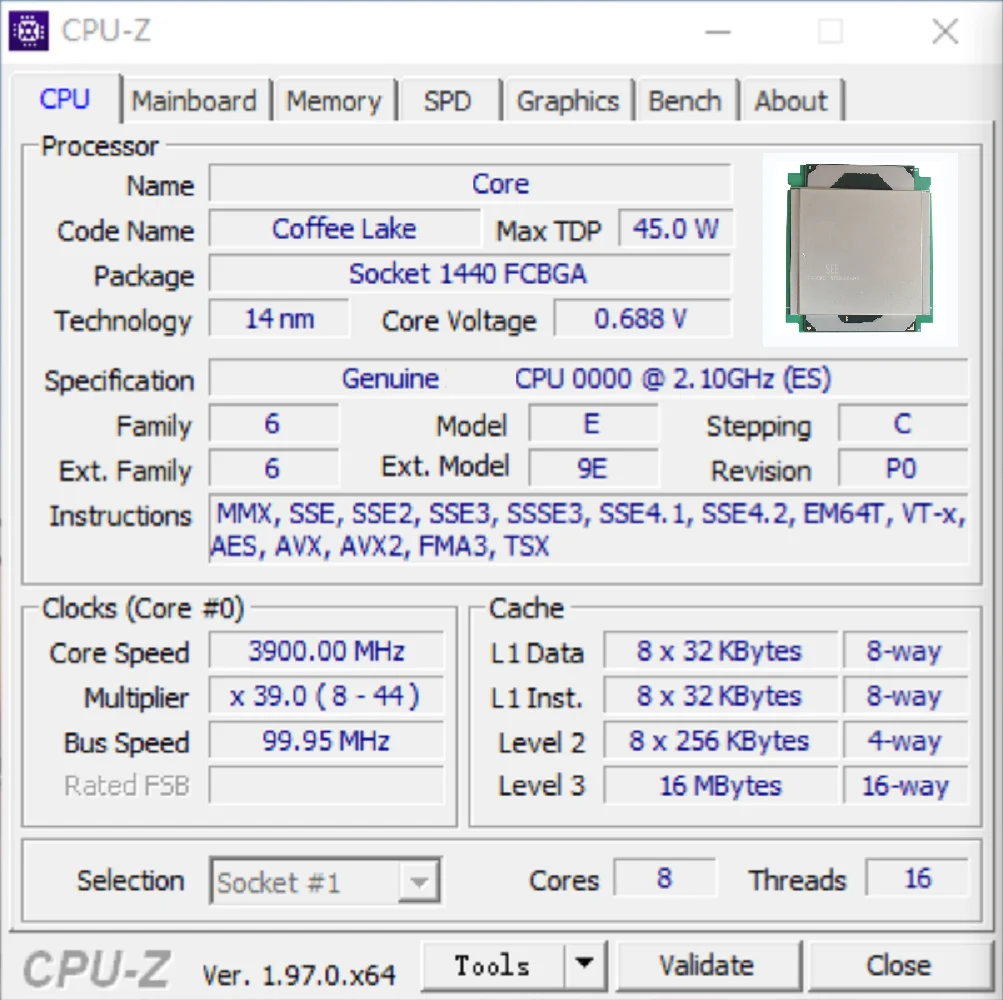Image resolution: width=1003 pixels, height=1000 pixels.
Task: Click the Revision P0 value
Action: pyautogui.click(x=903, y=468)
